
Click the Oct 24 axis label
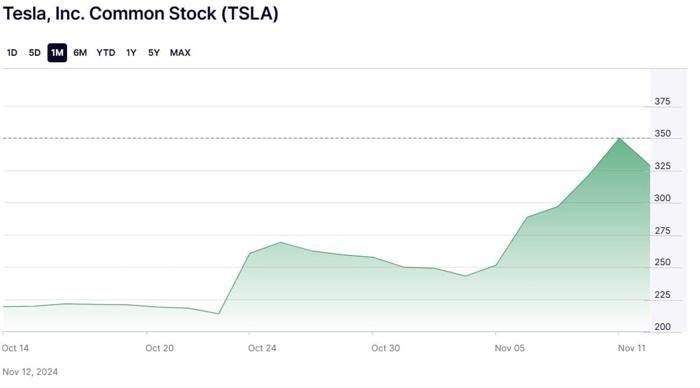tap(262, 348)
